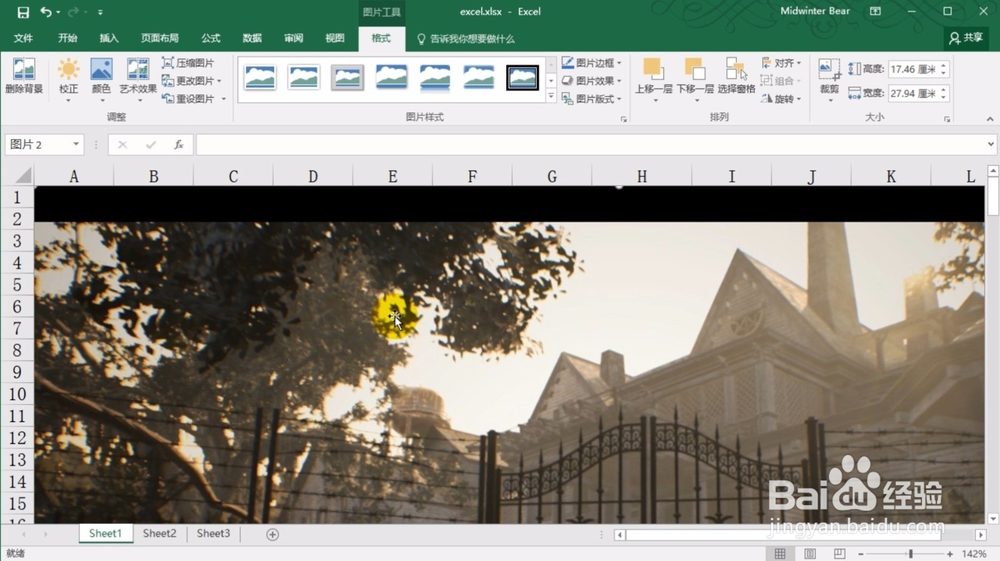Collapse the ribbon with the up chevron

pos(990,119)
